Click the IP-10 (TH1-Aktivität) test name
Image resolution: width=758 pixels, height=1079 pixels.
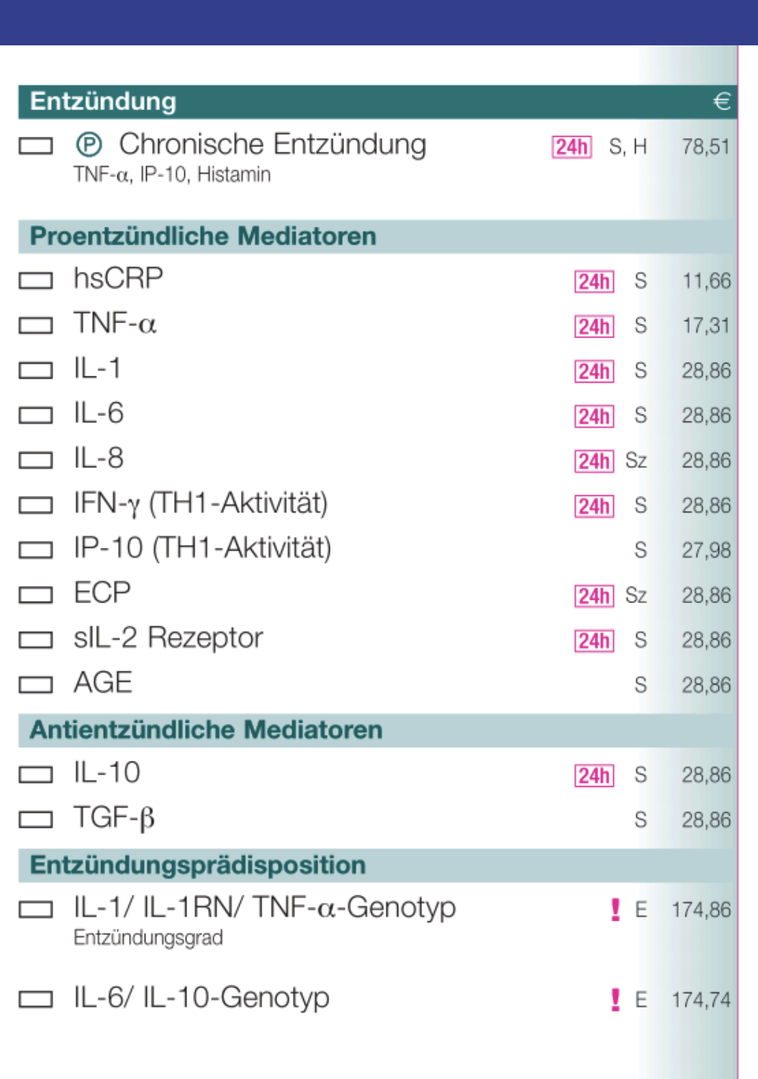(x=202, y=549)
